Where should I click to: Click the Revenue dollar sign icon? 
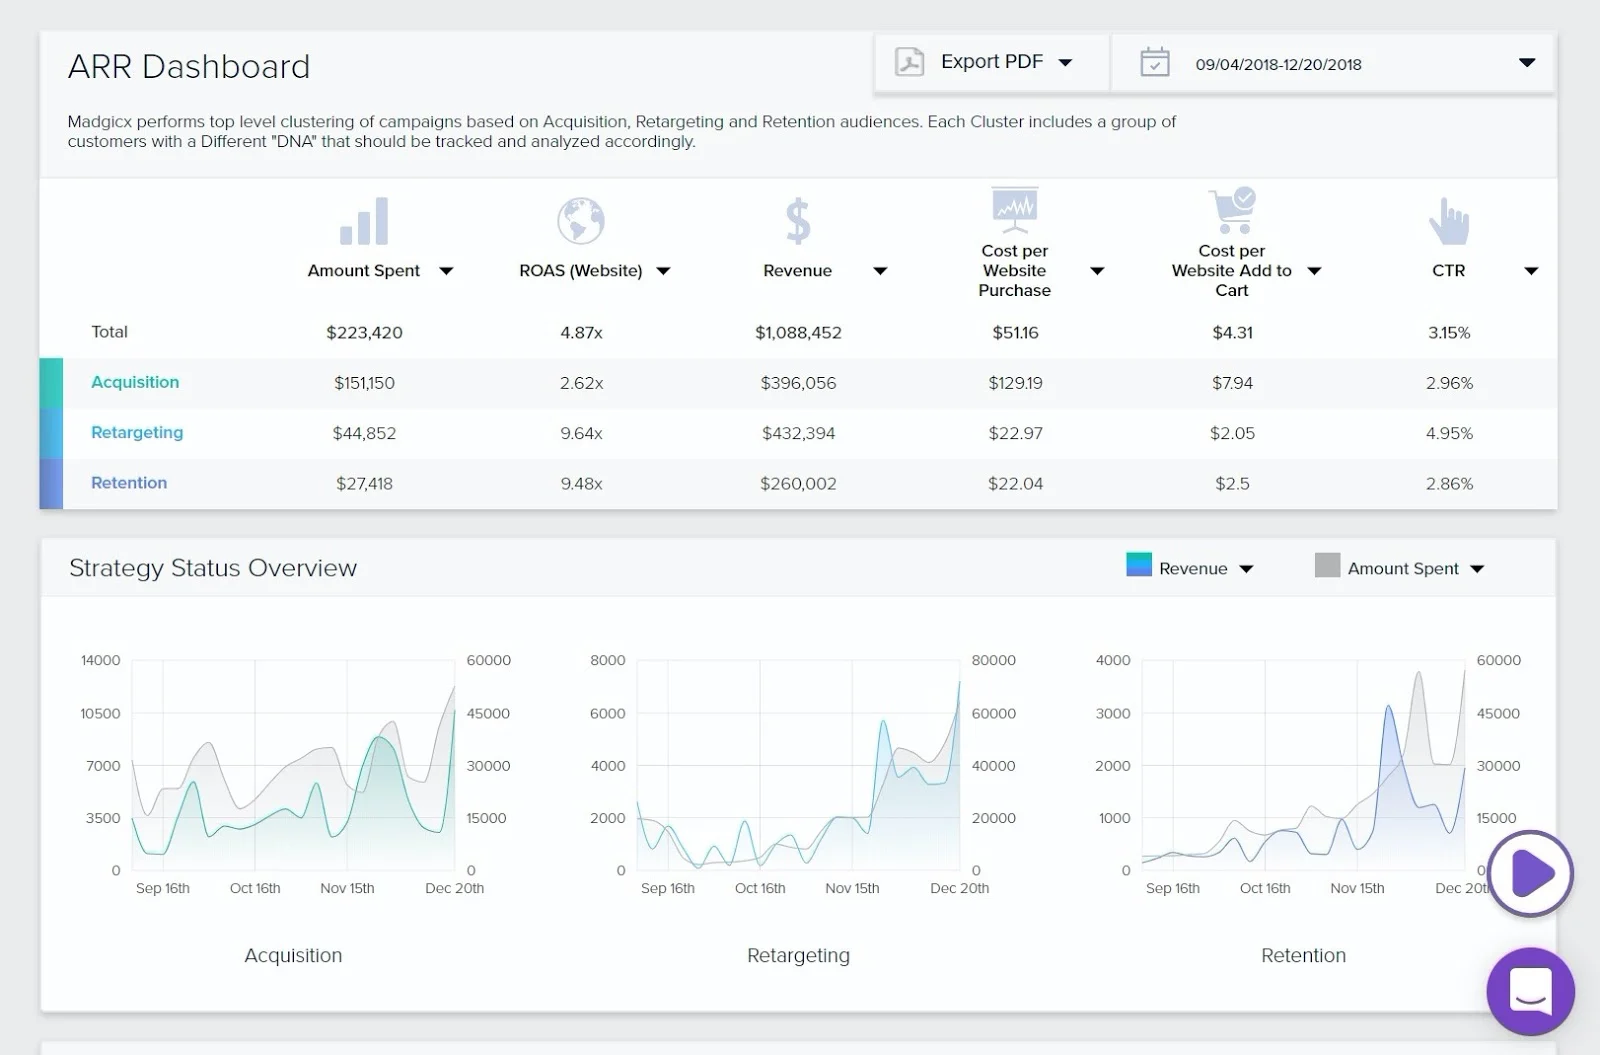click(x=798, y=221)
